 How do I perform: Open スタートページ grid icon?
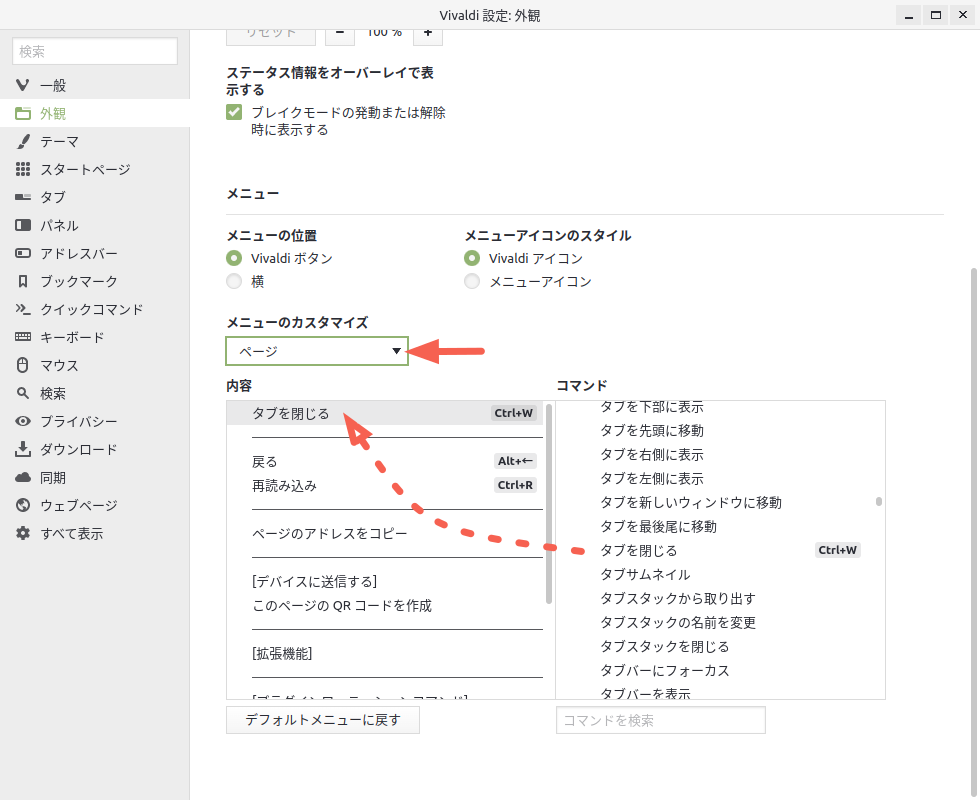pyautogui.click(x=22, y=169)
